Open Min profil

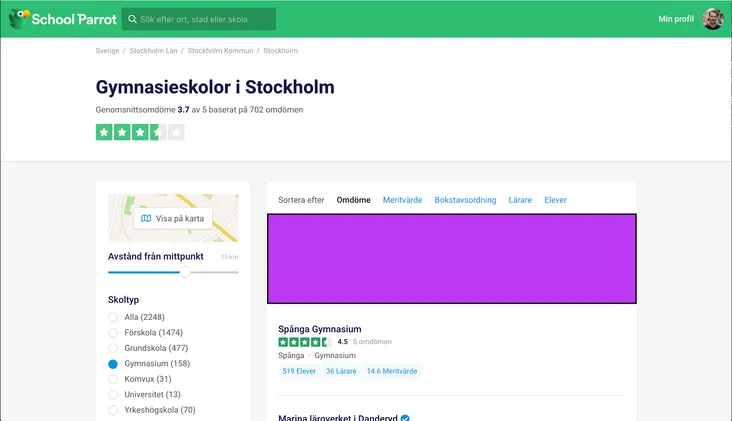(676, 19)
